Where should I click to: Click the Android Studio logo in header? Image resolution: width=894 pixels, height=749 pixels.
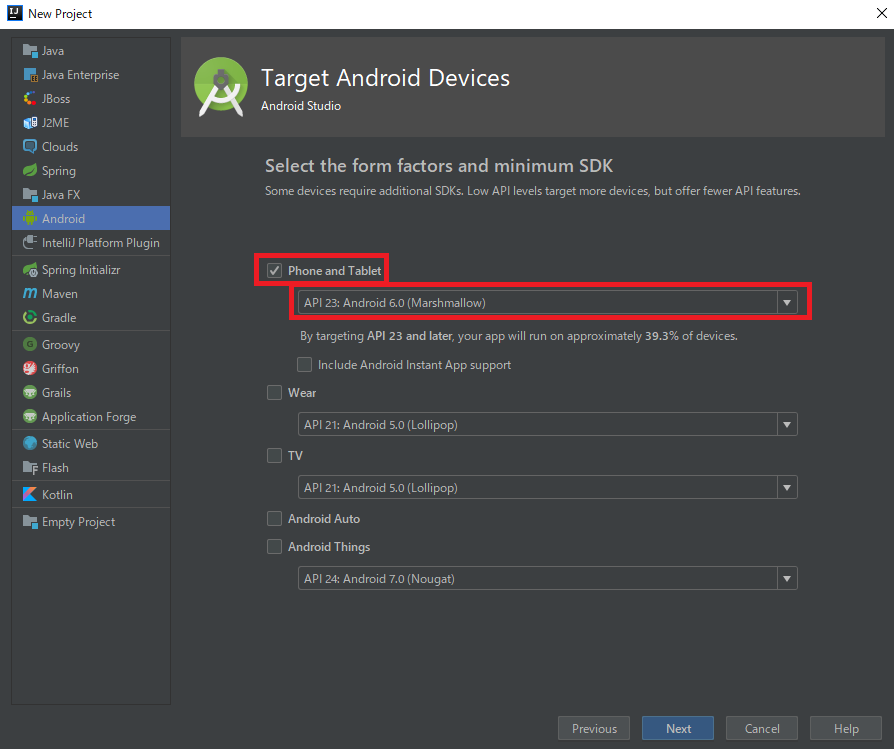point(221,87)
